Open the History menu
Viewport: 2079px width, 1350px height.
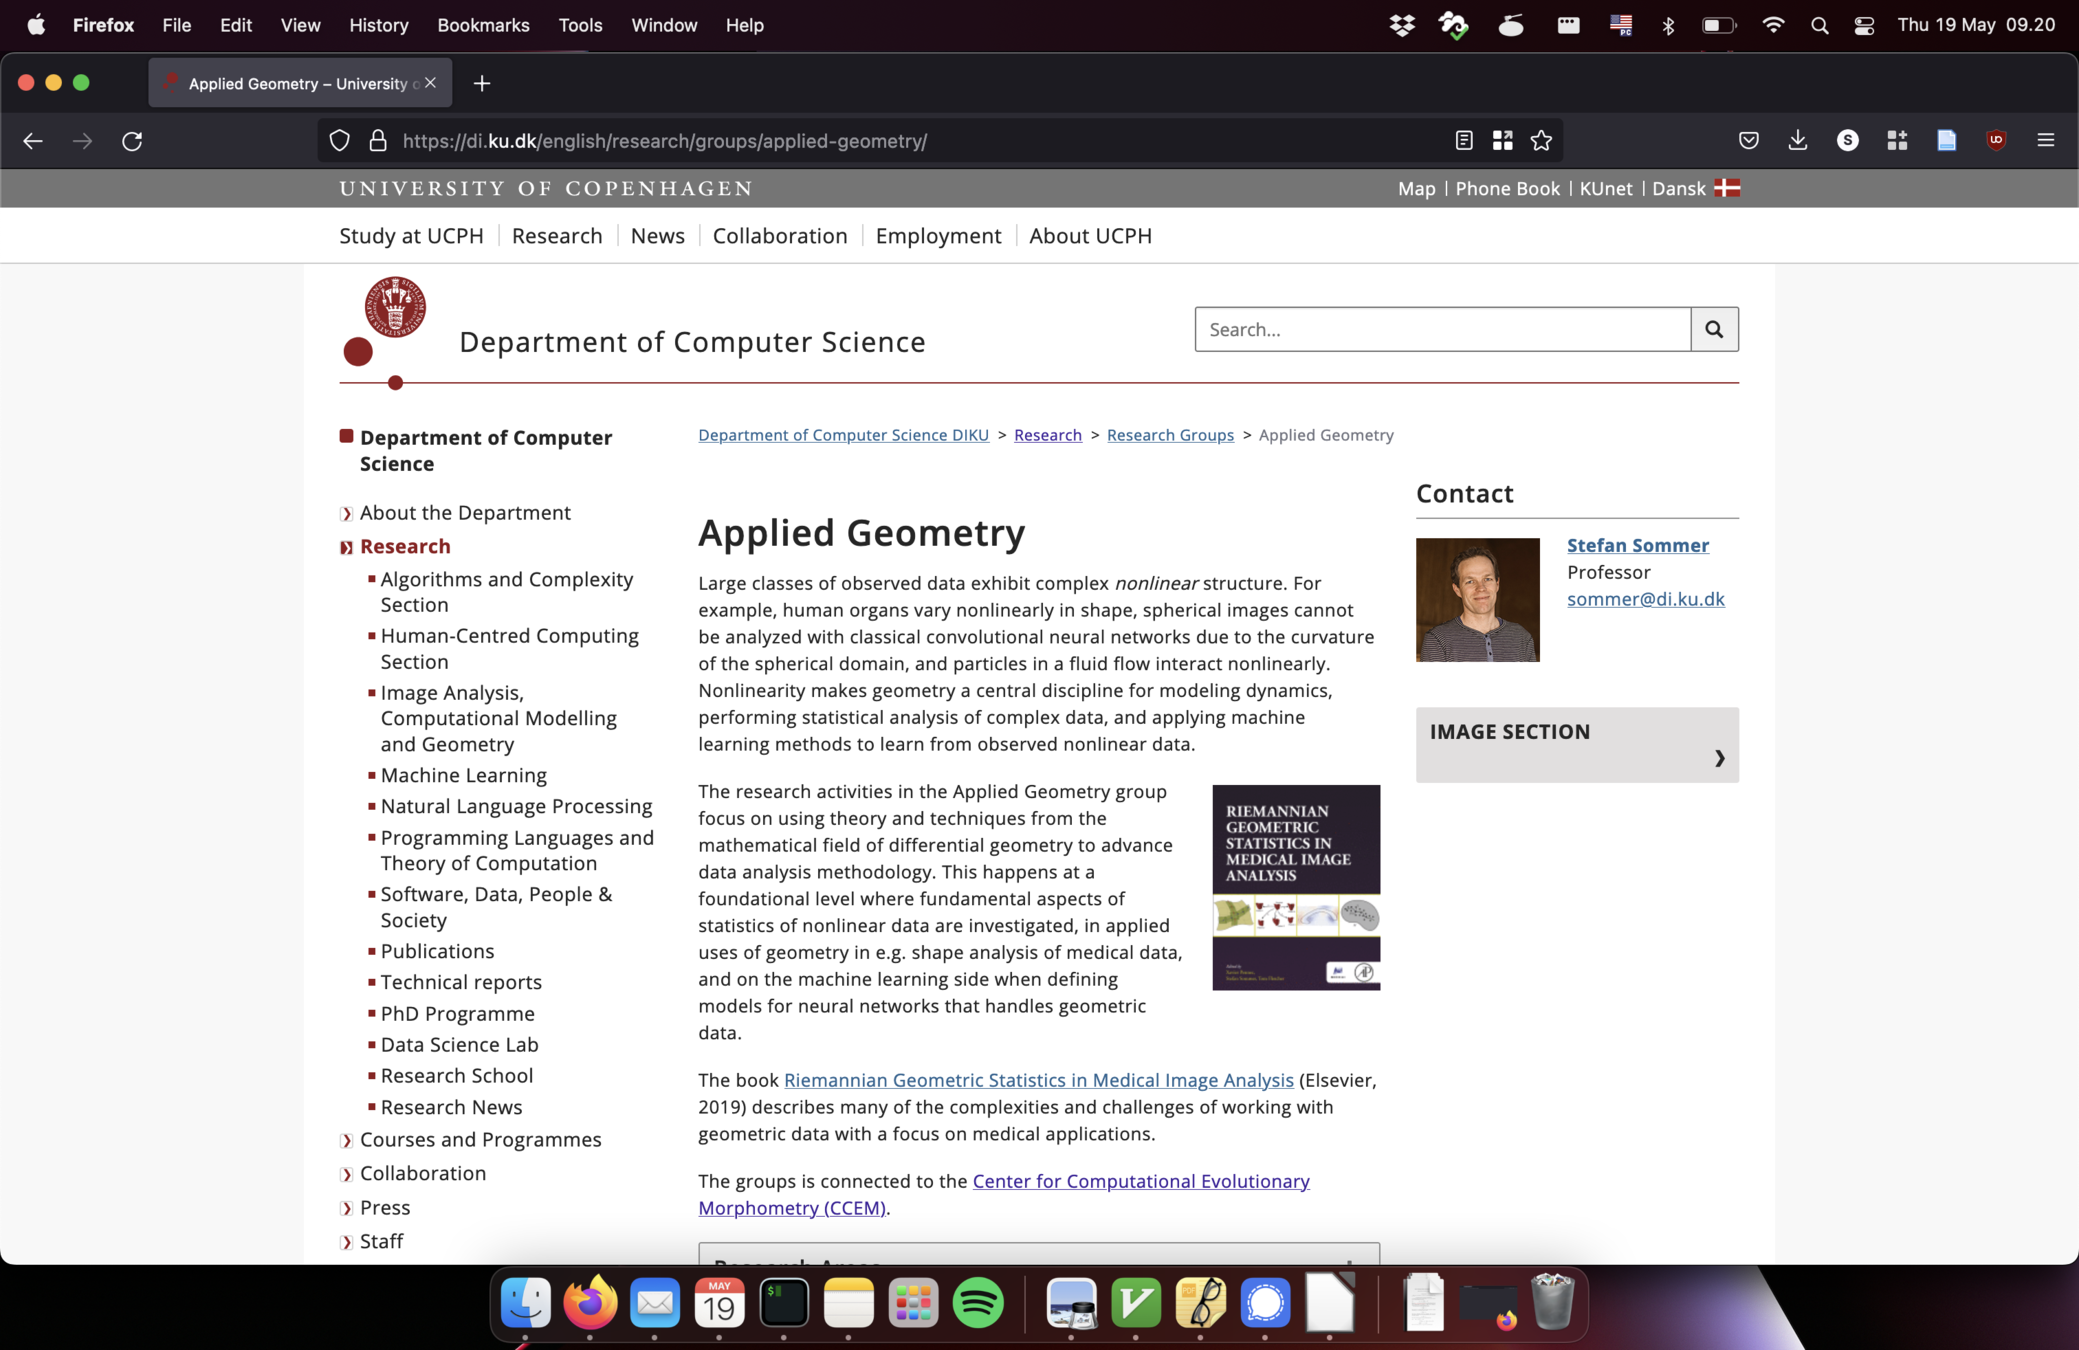[x=378, y=25]
